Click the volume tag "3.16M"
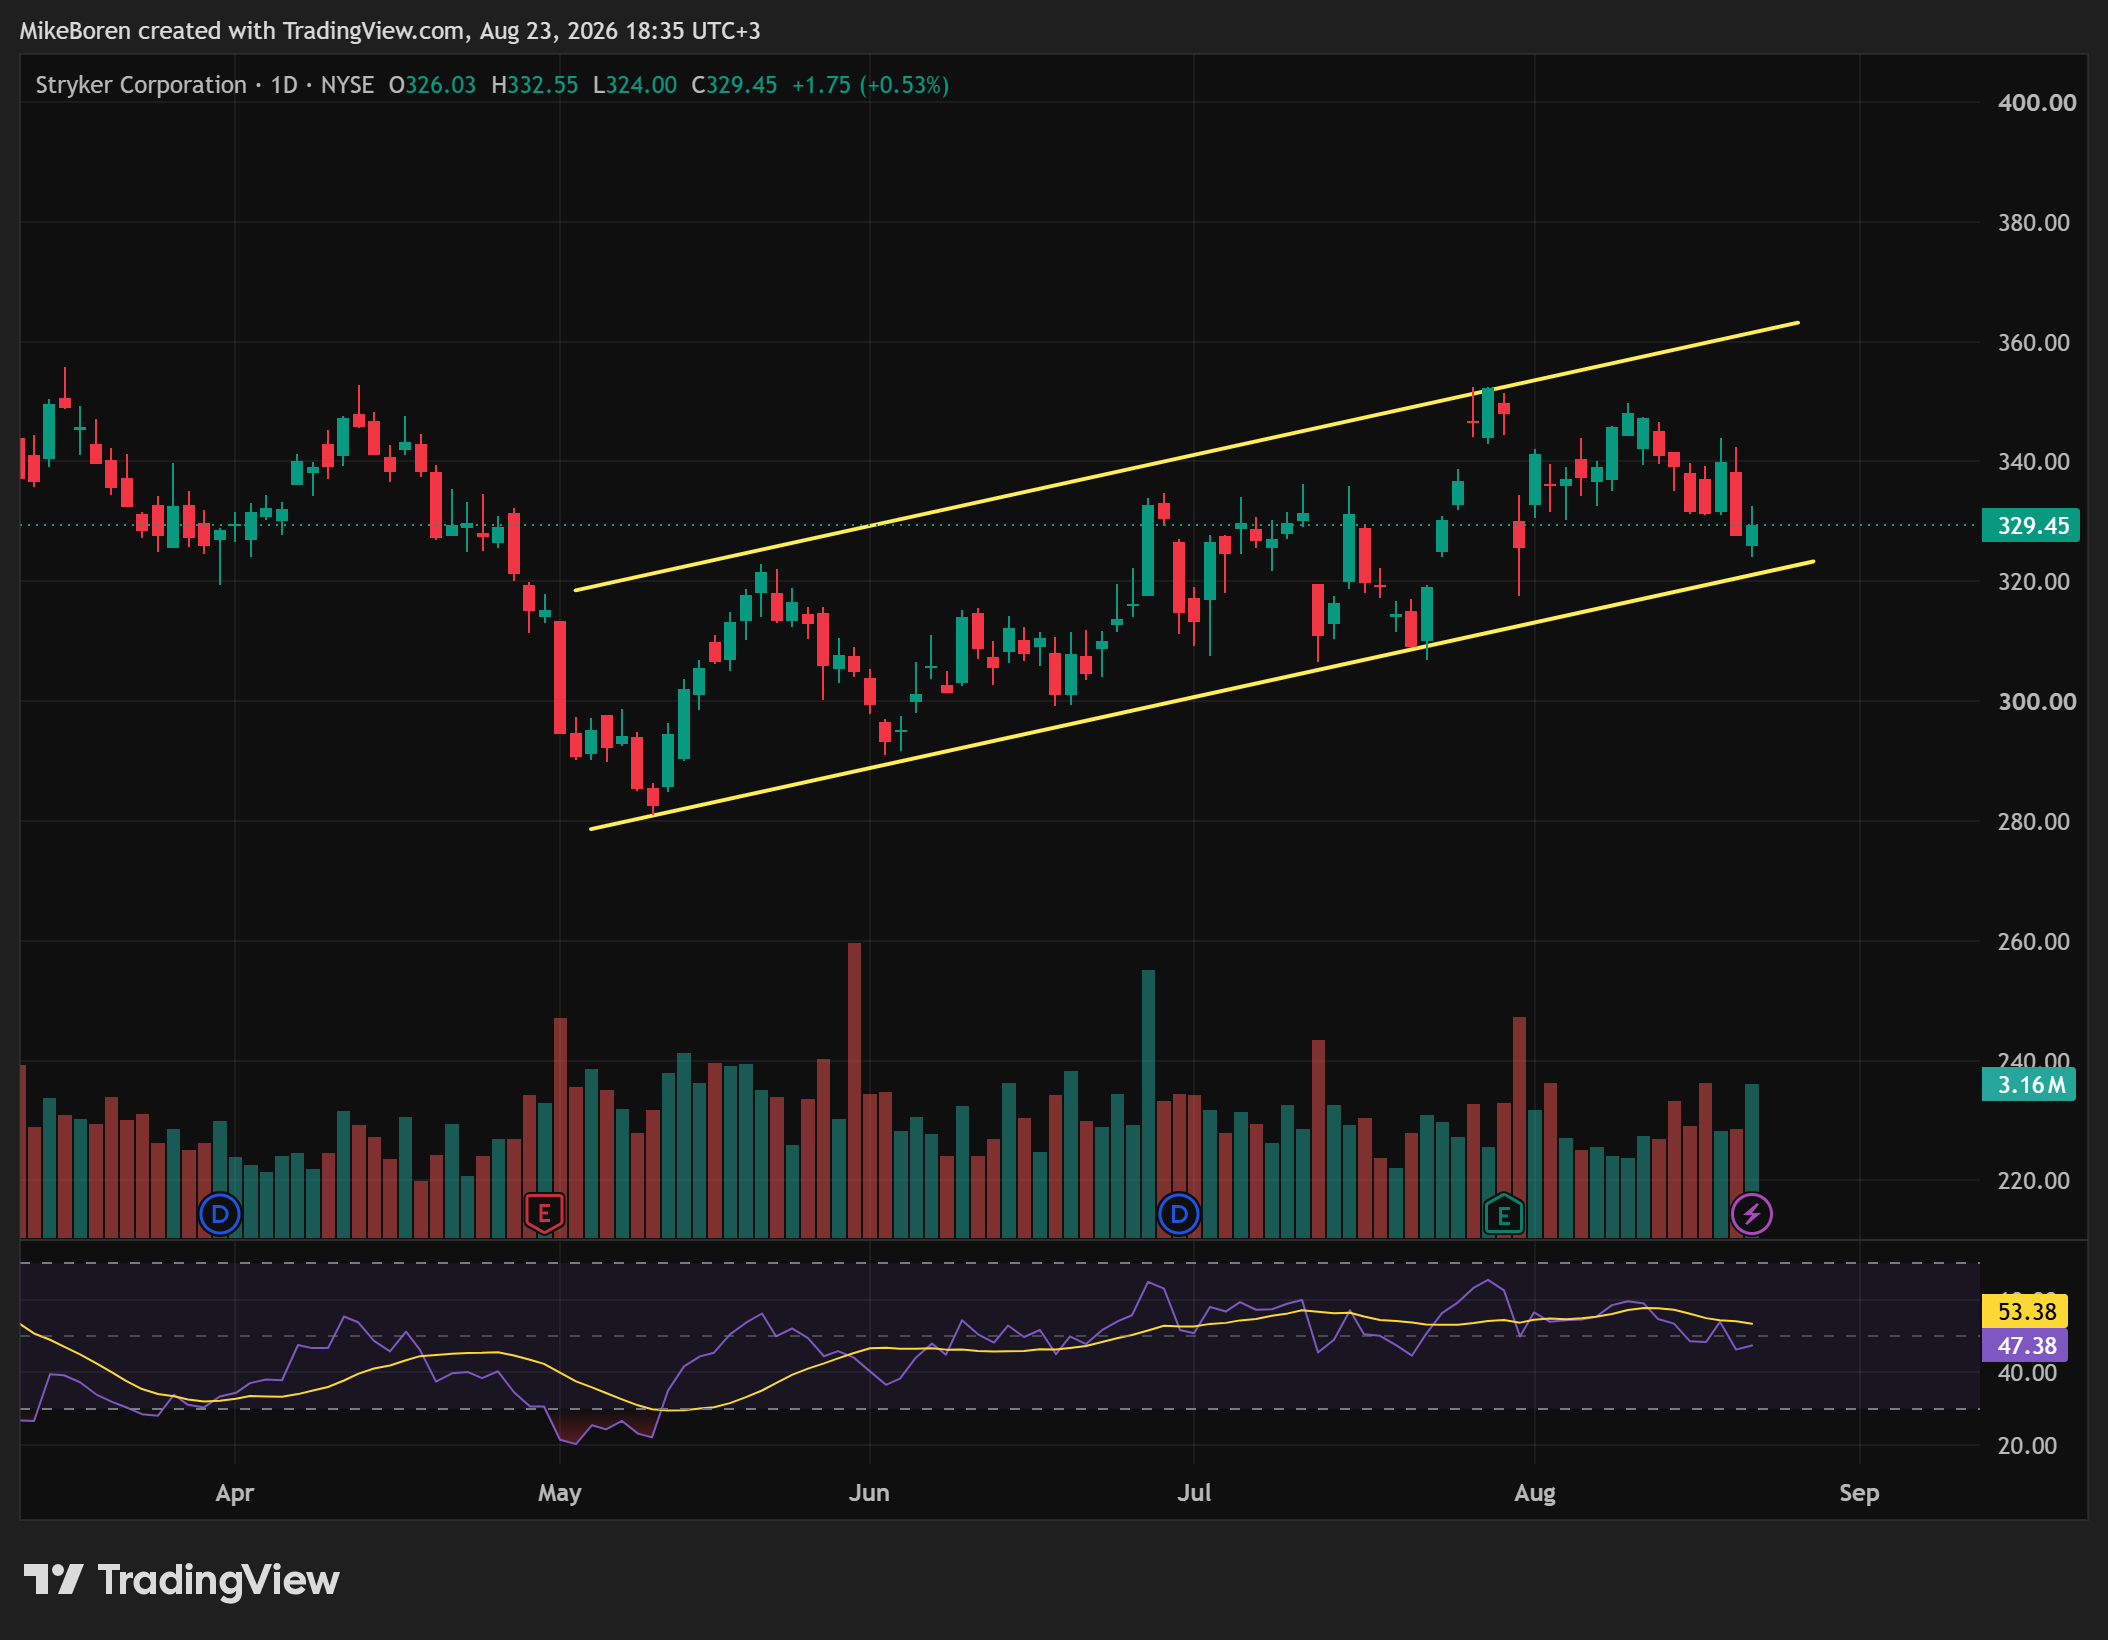The image size is (2108, 1640). point(2029,1084)
